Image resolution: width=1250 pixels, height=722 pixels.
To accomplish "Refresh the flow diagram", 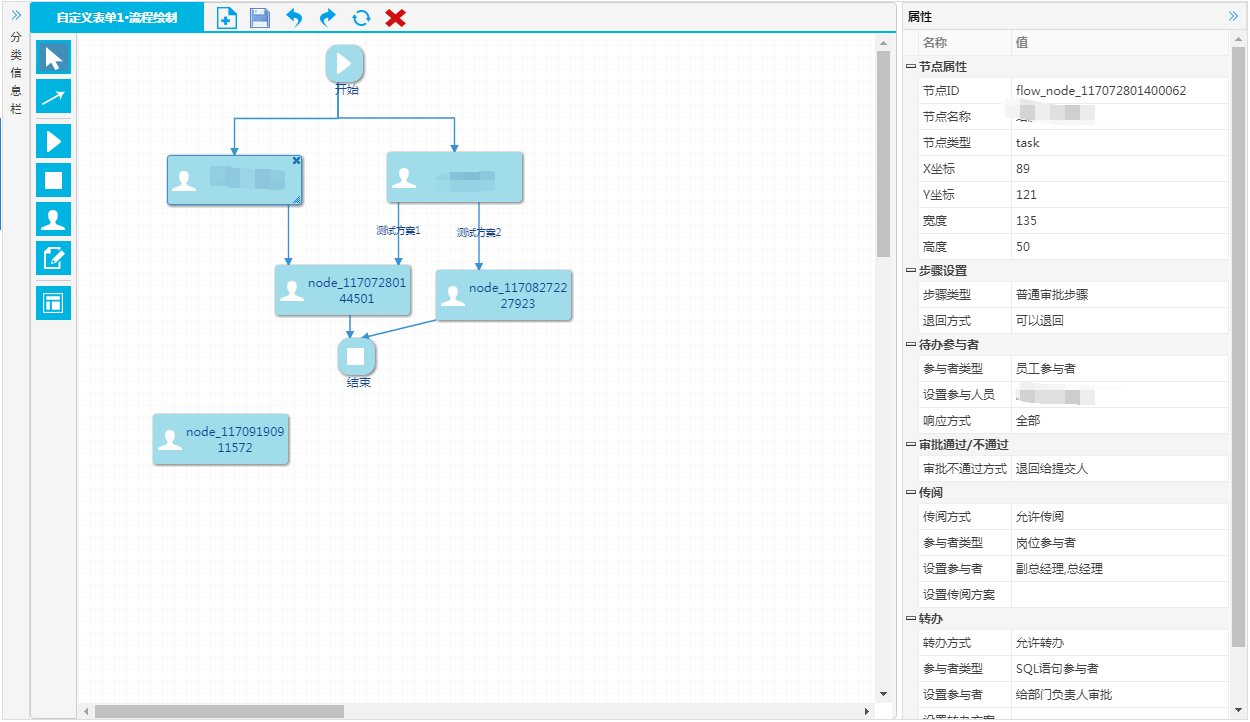I will (362, 18).
